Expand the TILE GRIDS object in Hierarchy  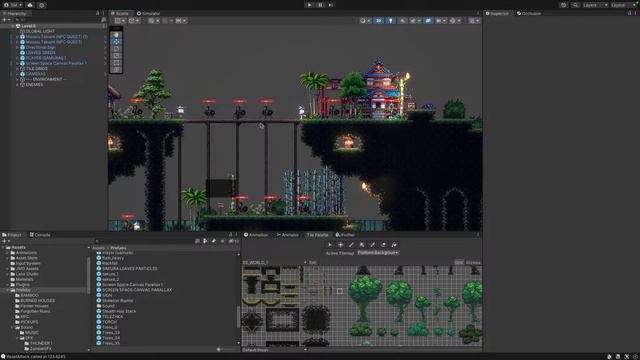point(17,69)
